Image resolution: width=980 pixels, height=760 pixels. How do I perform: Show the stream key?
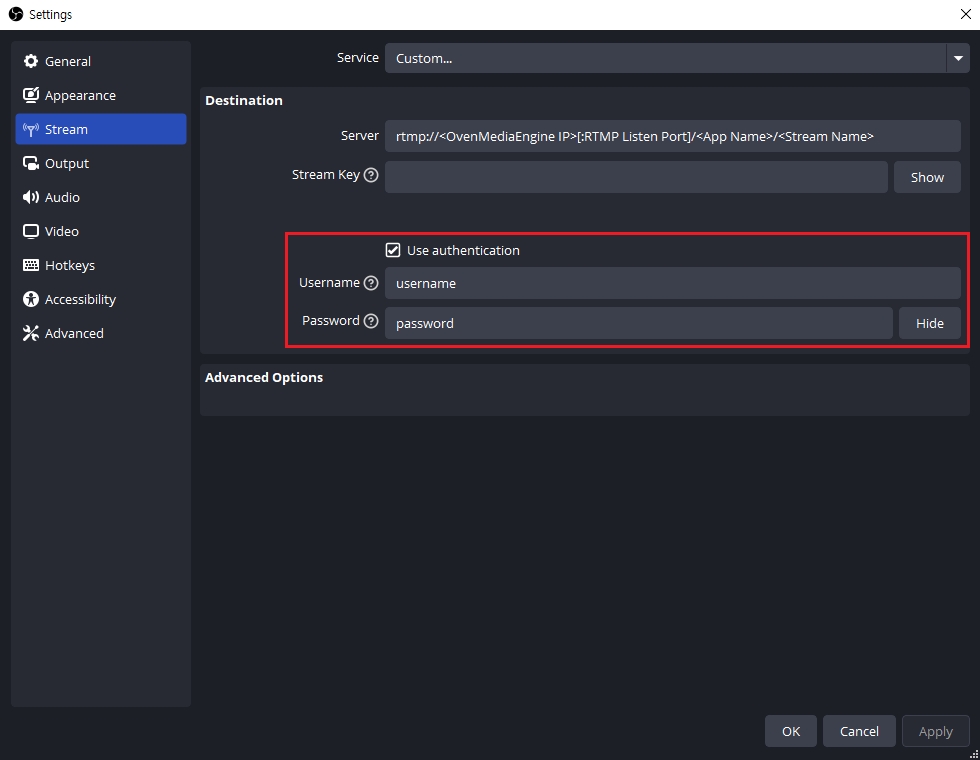point(926,177)
